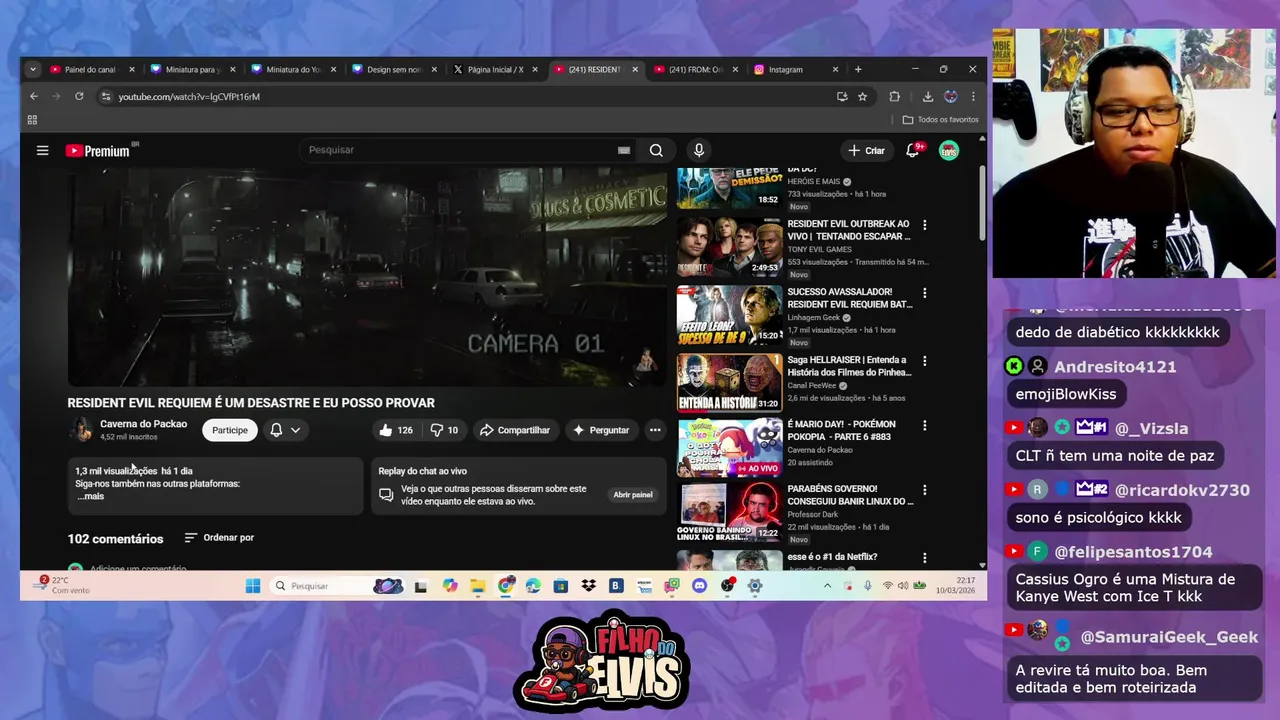1280x720 pixels.
Task: Open Chrome three-dot menu
Action: [973, 96]
